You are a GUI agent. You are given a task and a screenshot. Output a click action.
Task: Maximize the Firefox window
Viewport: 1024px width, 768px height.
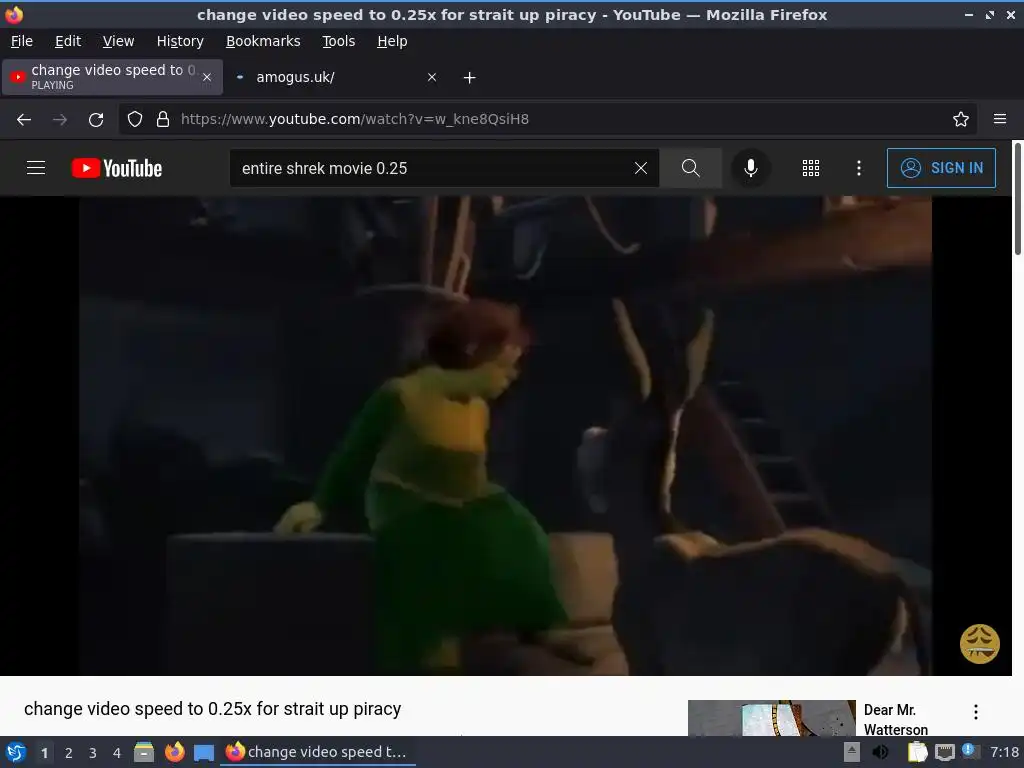990,15
